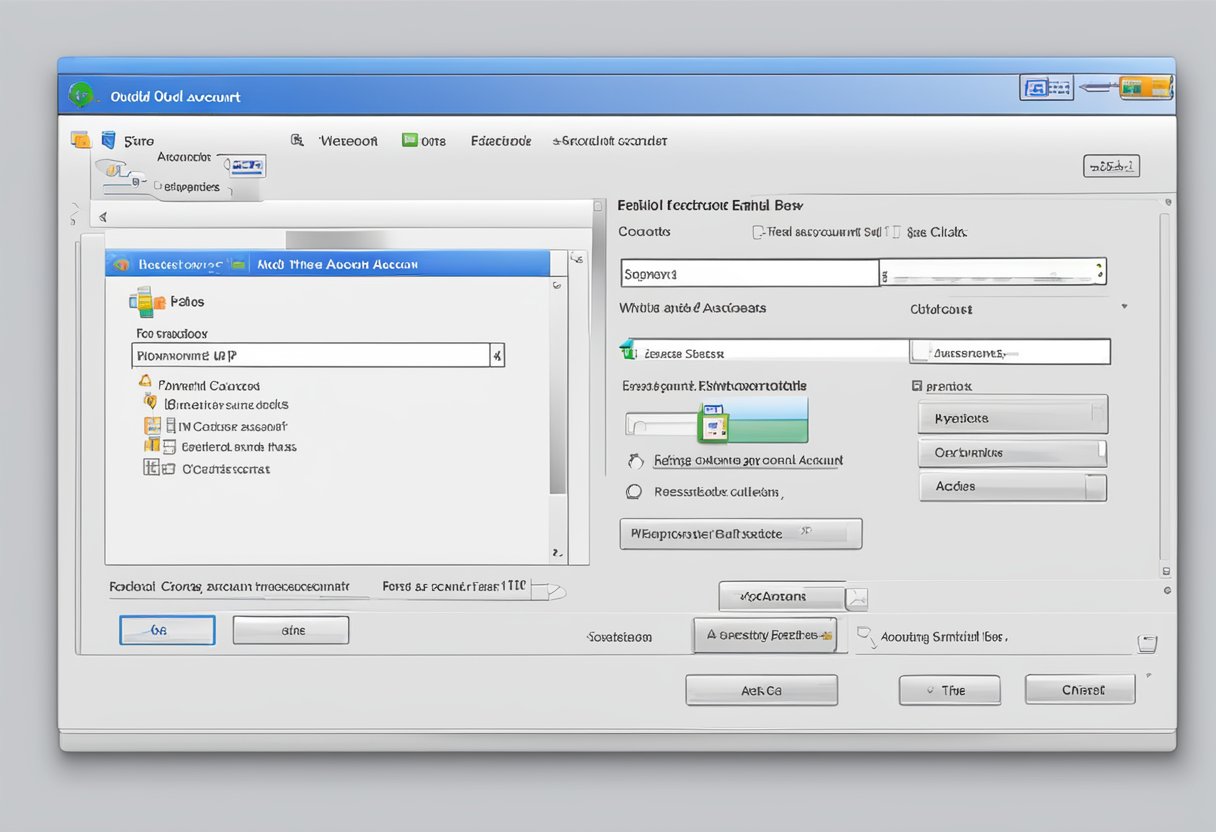
Task: Click the Aek Ca button
Action: pos(761,690)
